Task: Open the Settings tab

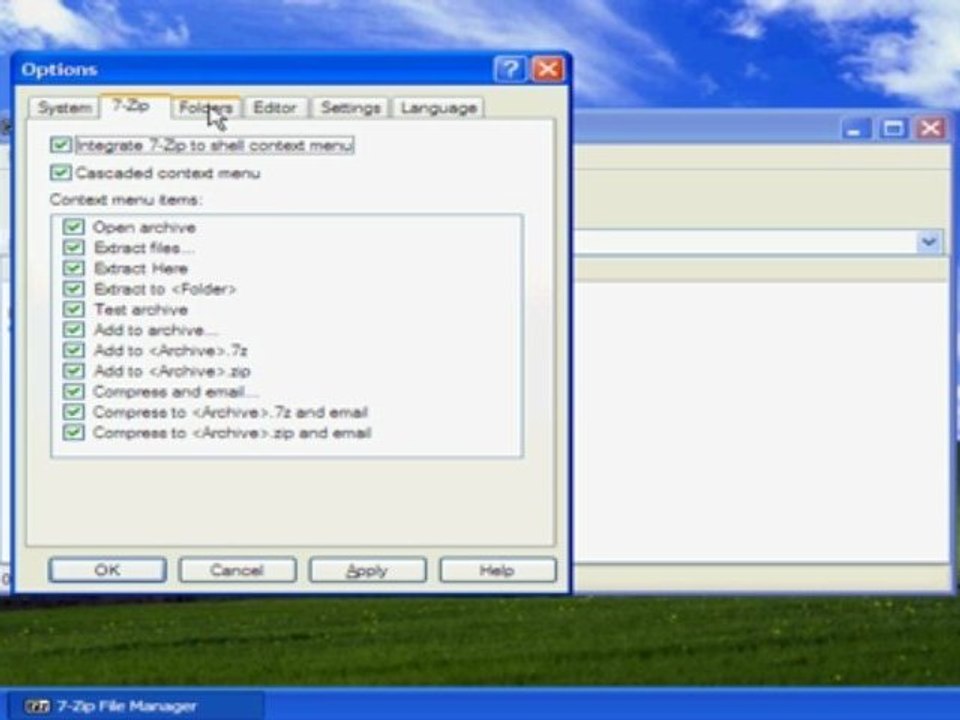Action: [350, 108]
